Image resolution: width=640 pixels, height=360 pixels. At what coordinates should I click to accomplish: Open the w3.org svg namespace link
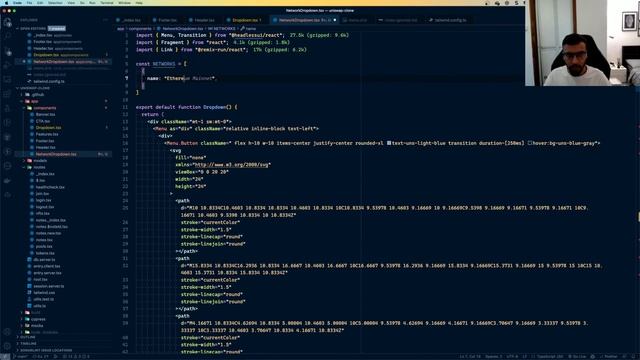tap(231, 164)
